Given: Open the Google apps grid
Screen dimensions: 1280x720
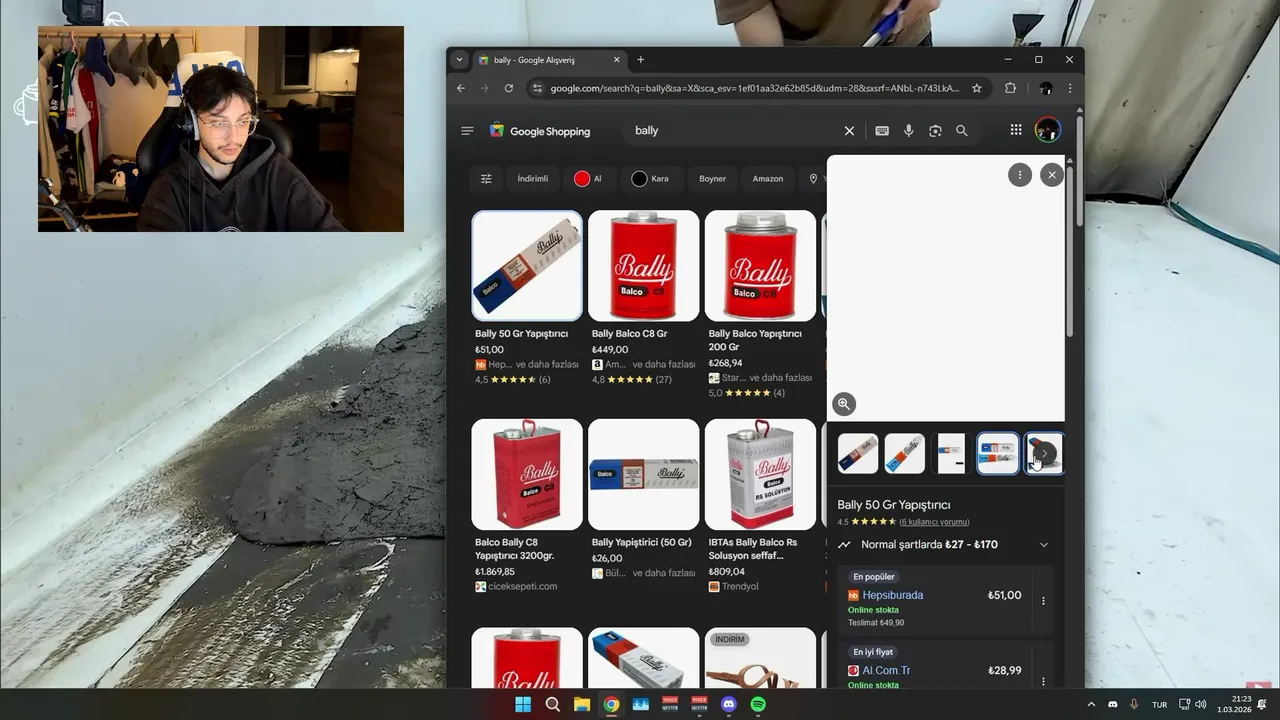Looking at the screenshot, I should 1016,130.
